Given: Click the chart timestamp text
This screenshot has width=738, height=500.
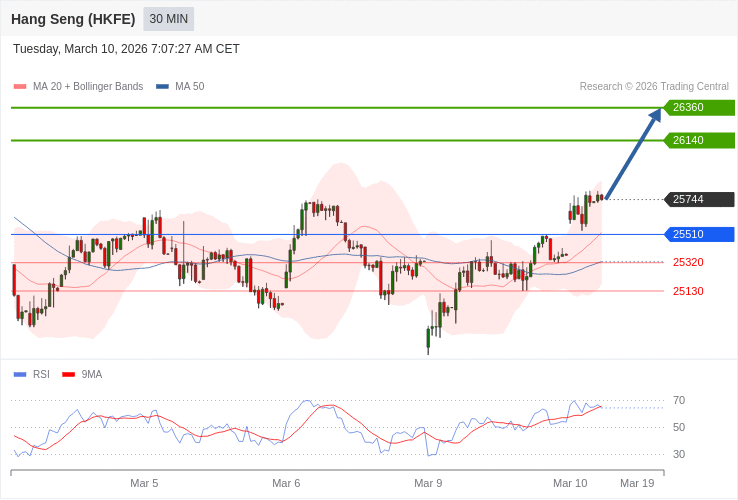Looking at the screenshot, I should [x=126, y=49].
